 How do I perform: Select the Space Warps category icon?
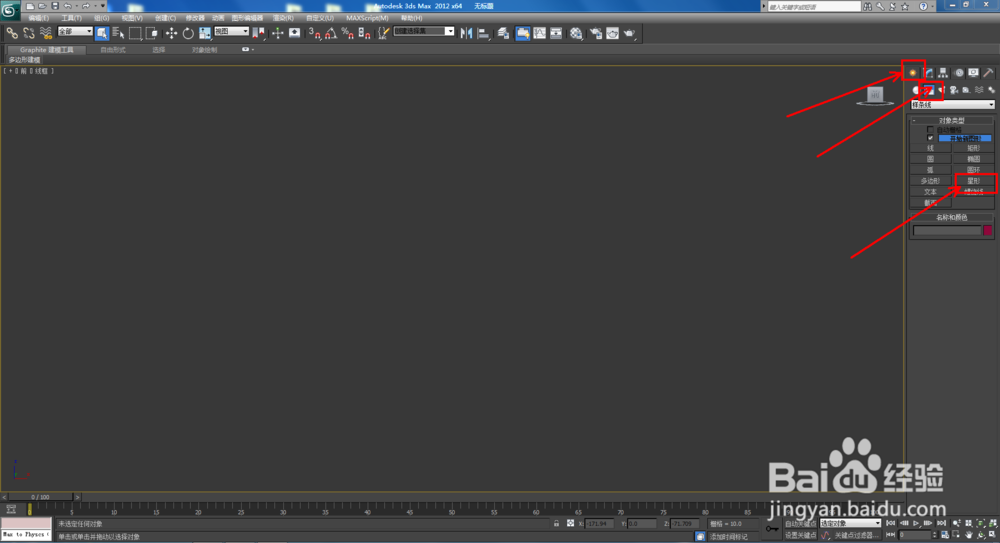click(x=979, y=90)
